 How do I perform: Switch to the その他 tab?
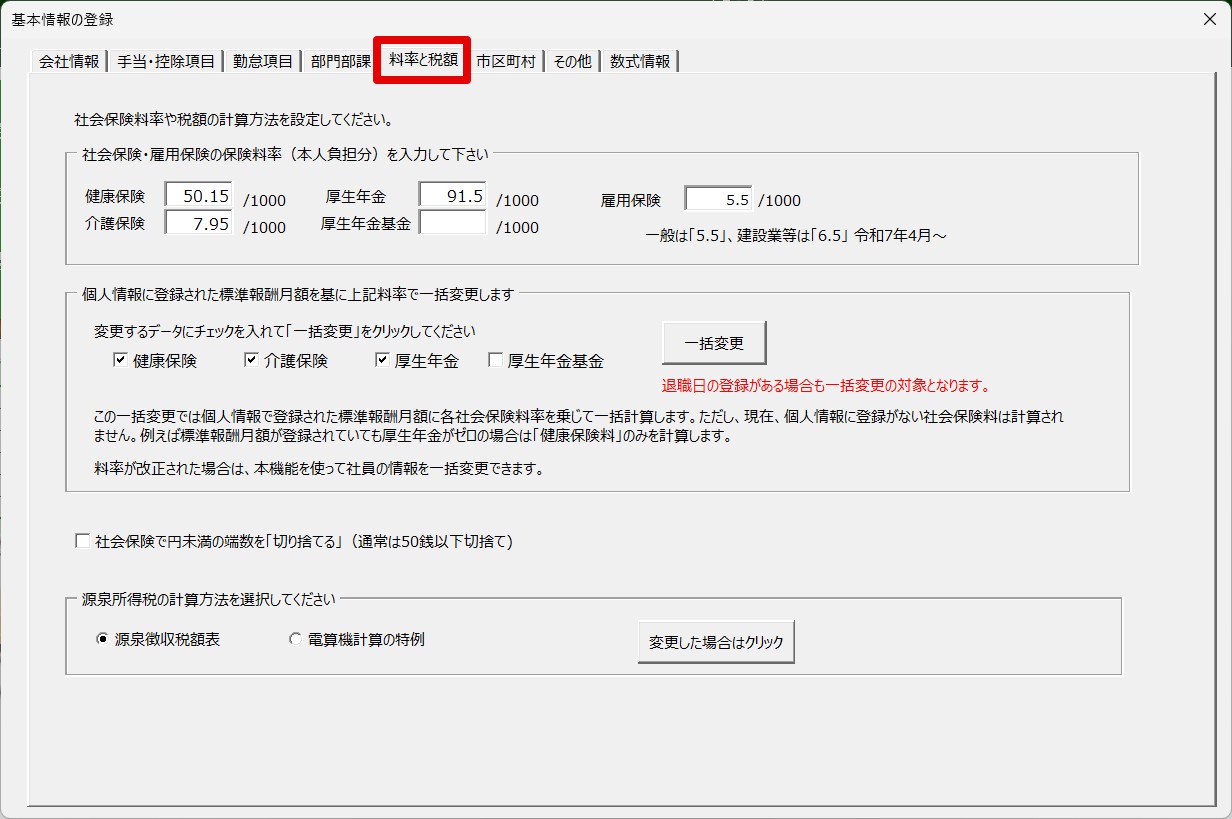pos(572,62)
